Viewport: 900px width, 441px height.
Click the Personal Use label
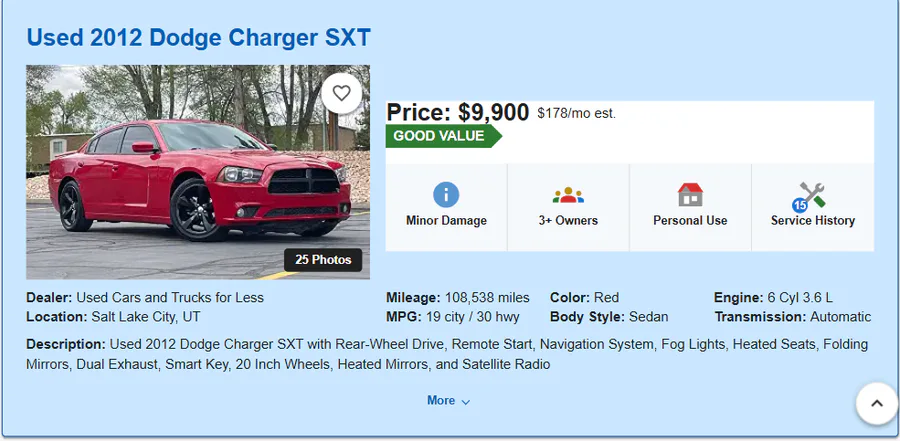pyautogui.click(x=690, y=220)
